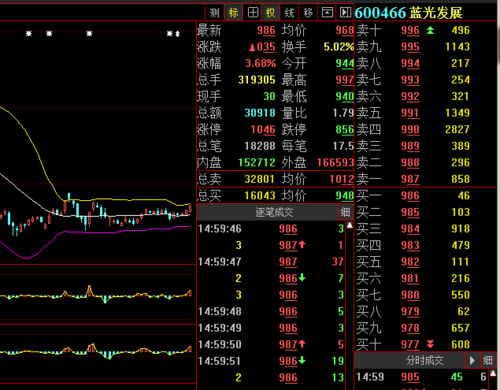This screenshot has height=390, width=500.
Task: Click the 细 button beside 分时成交
Action: [x=488, y=360]
